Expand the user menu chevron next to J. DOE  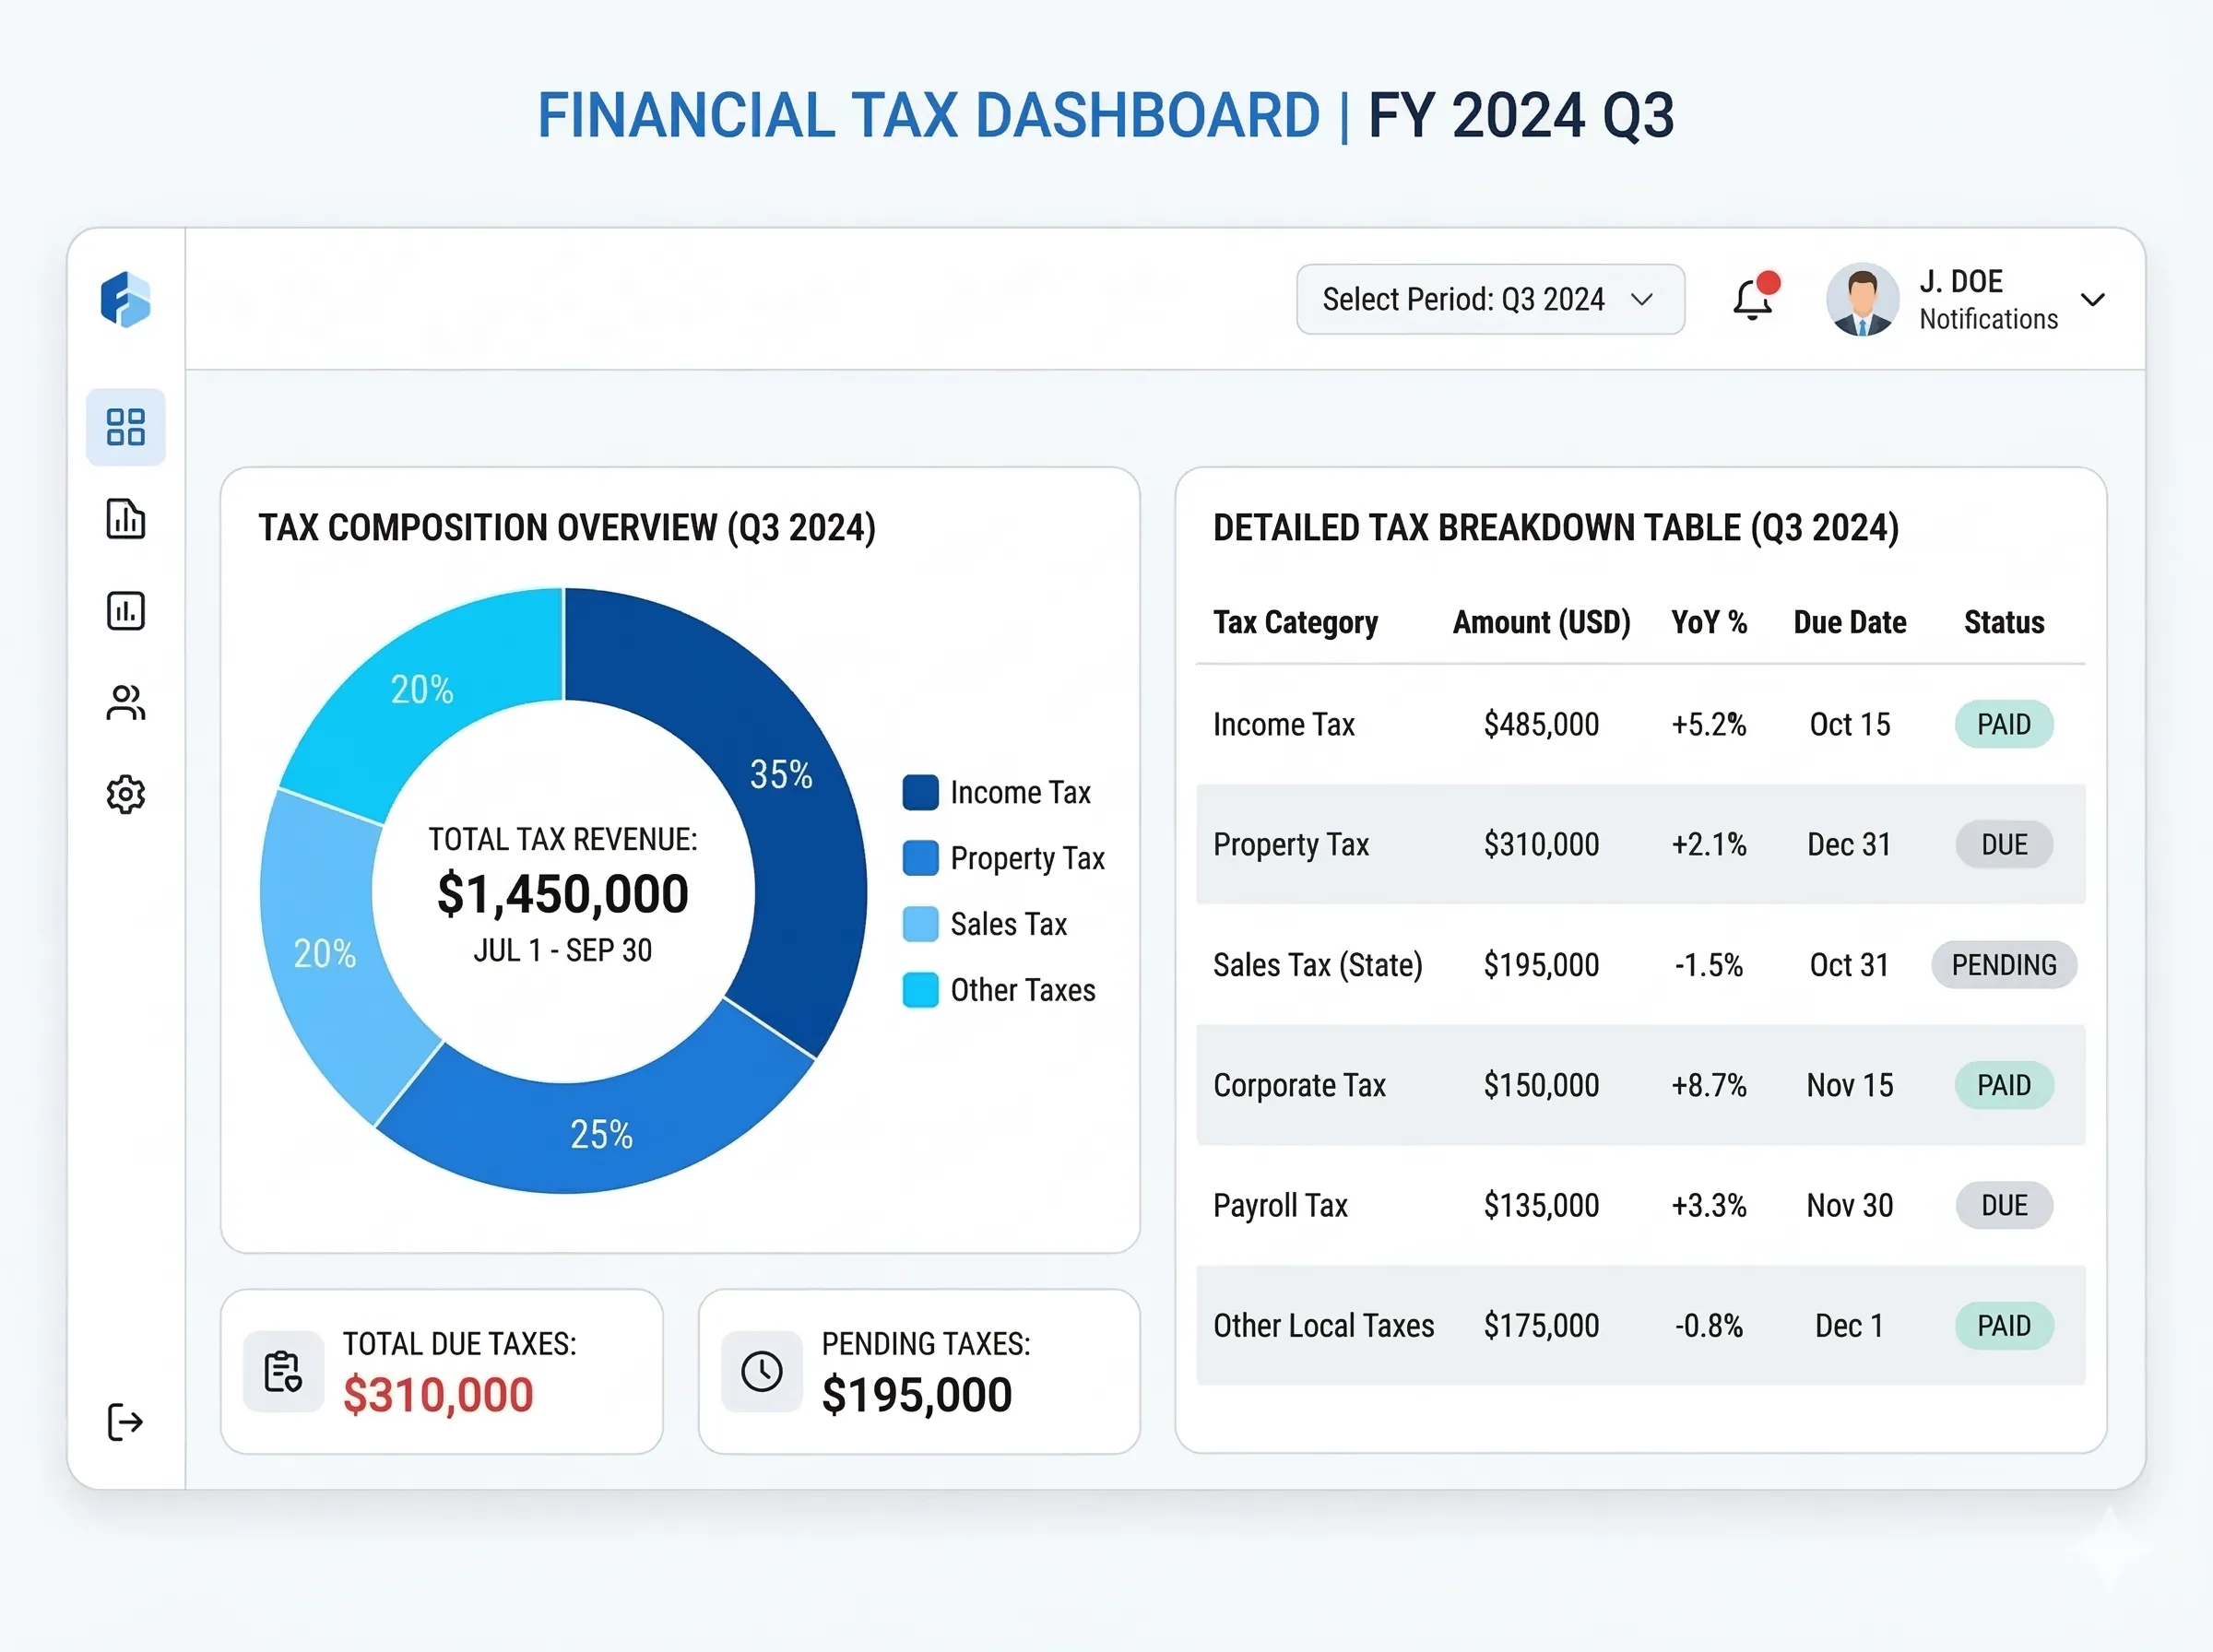point(2093,299)
